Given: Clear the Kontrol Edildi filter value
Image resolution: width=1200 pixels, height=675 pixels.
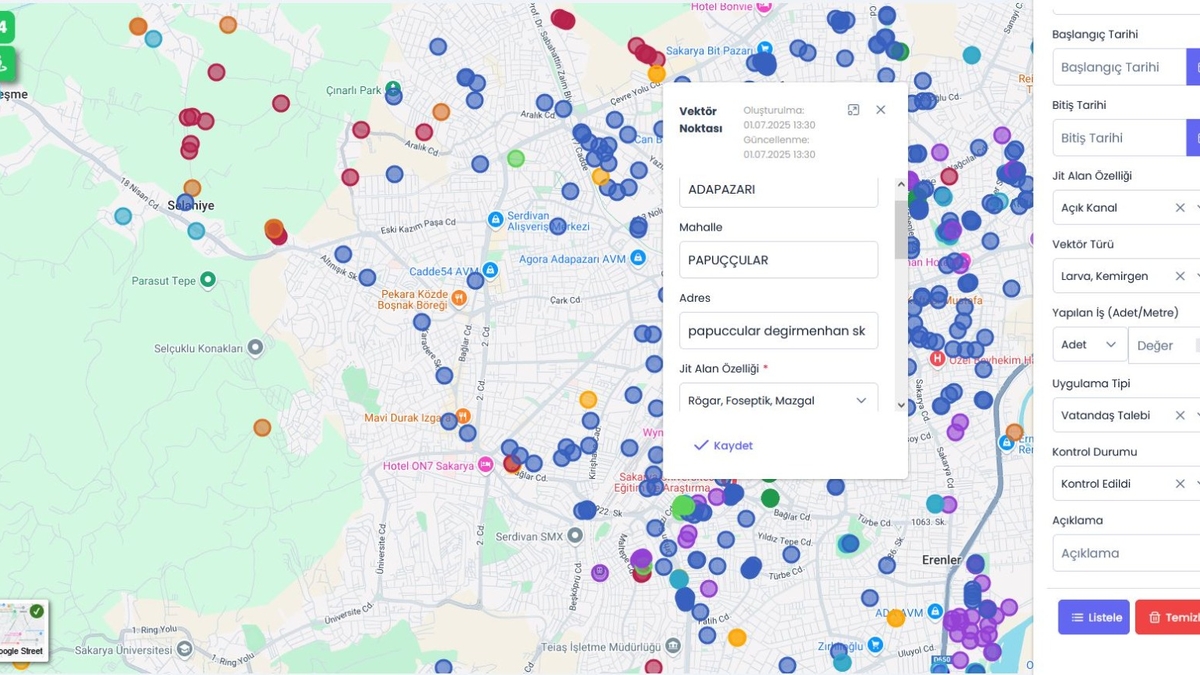Looking at the screenshot, I should [1180, 484].
